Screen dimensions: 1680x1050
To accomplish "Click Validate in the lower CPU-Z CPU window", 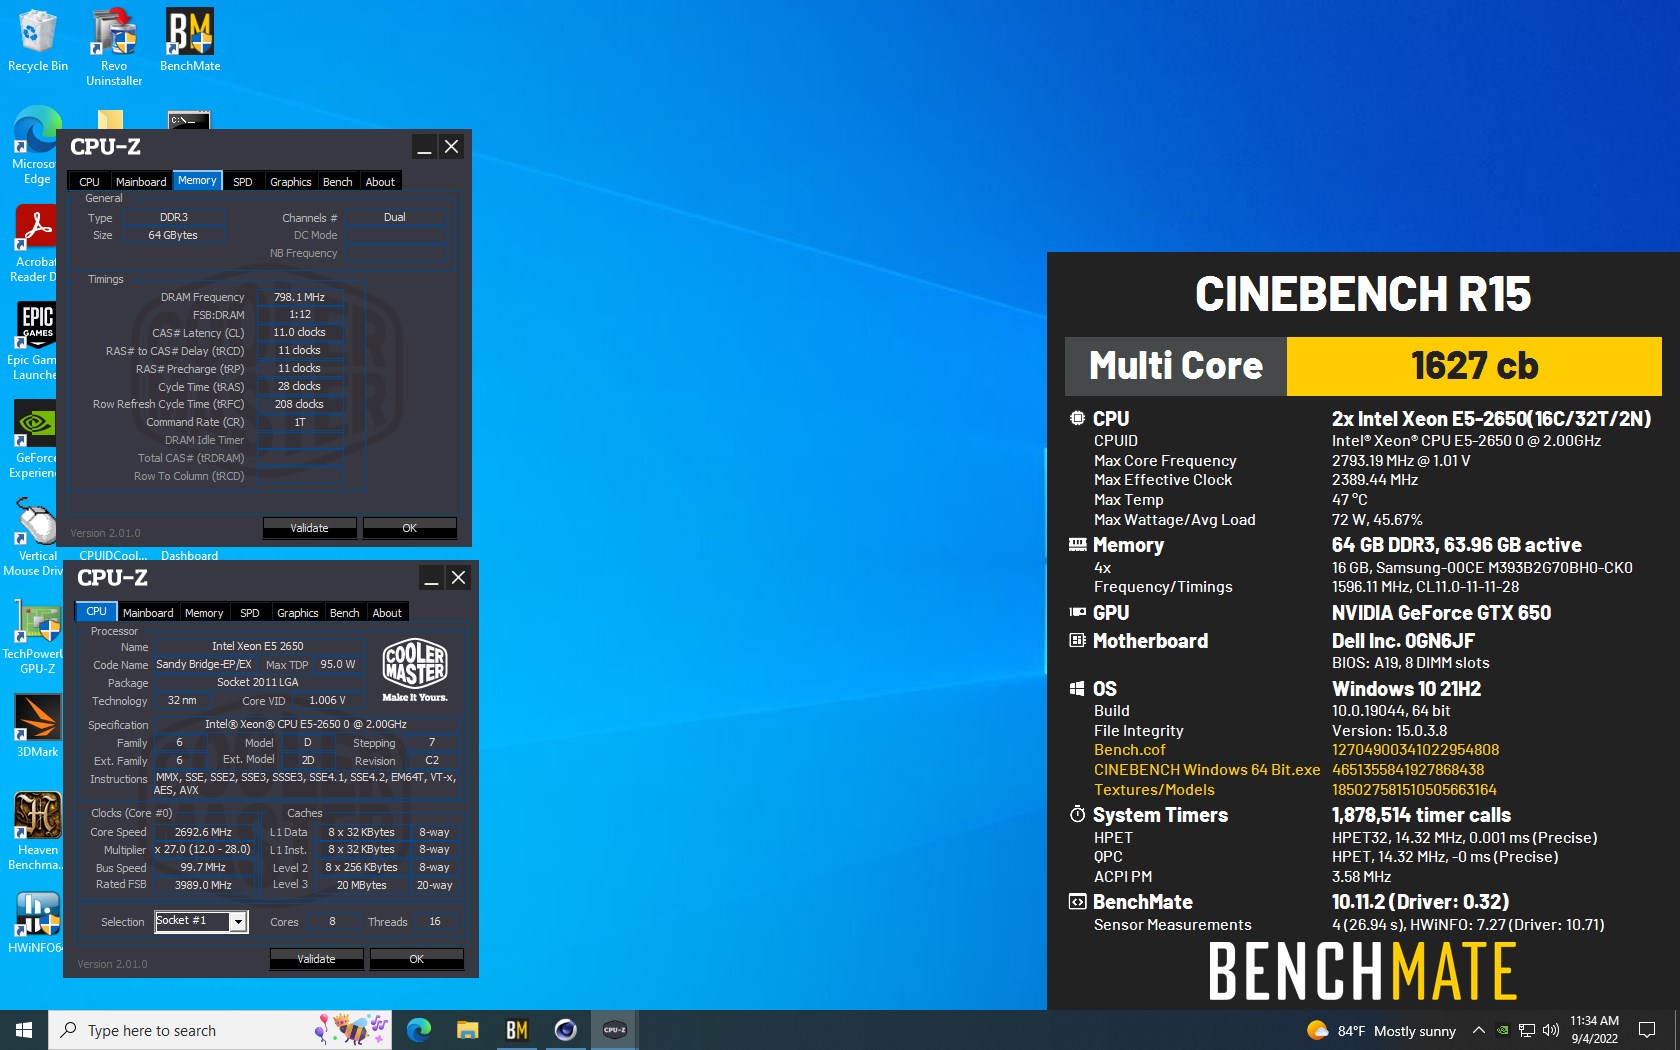I will coord(317,959).
